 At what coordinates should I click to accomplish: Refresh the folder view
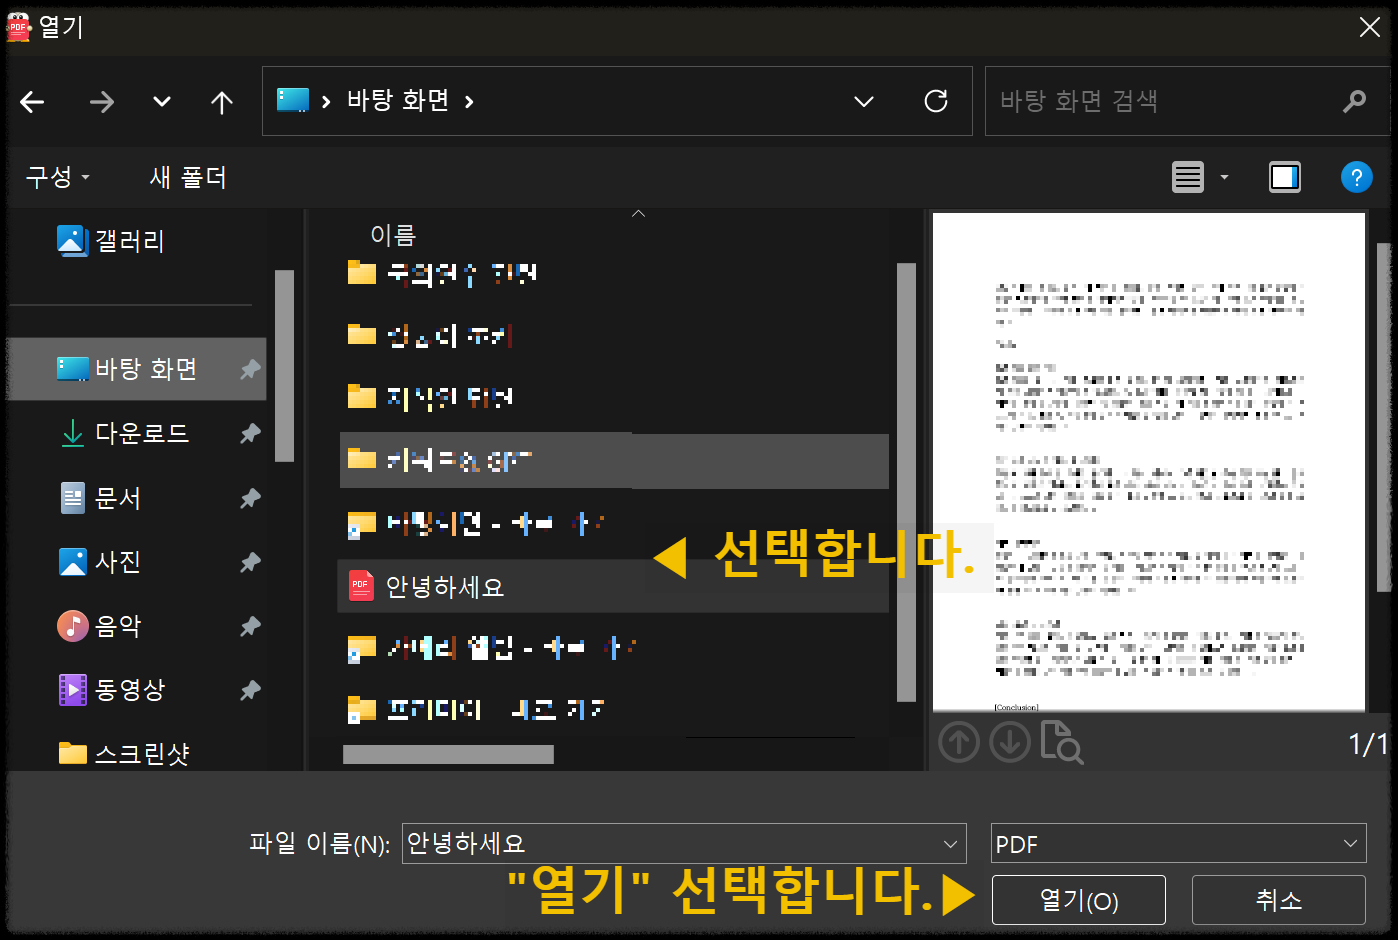pos(936,101)
